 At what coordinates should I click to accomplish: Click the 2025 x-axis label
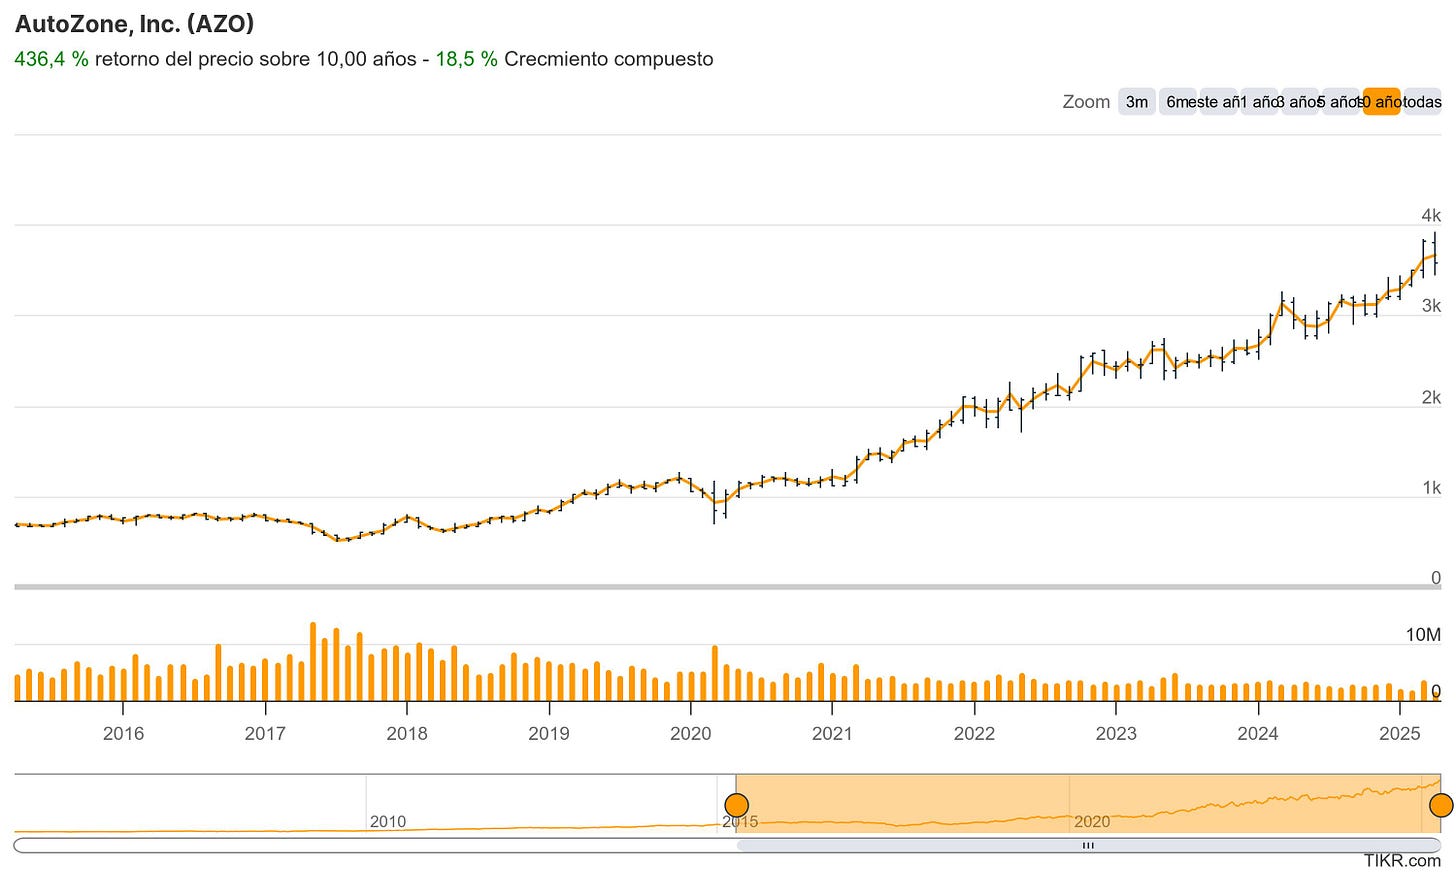[x=1399, y=733]
